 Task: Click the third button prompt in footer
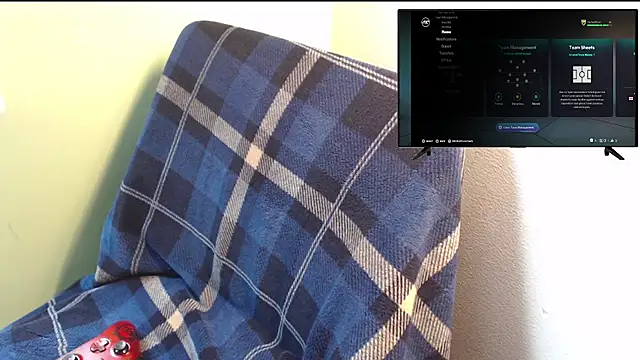click(x=460, y=141)
